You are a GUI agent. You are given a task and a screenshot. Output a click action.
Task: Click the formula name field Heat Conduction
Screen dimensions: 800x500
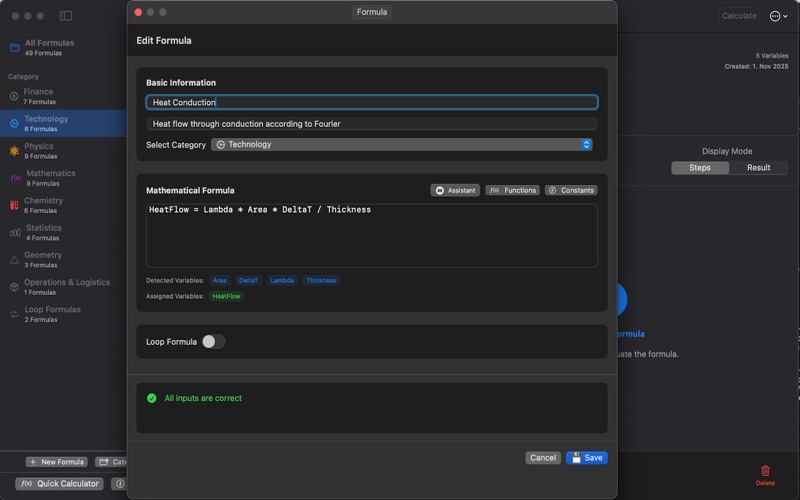pos(371,102)
